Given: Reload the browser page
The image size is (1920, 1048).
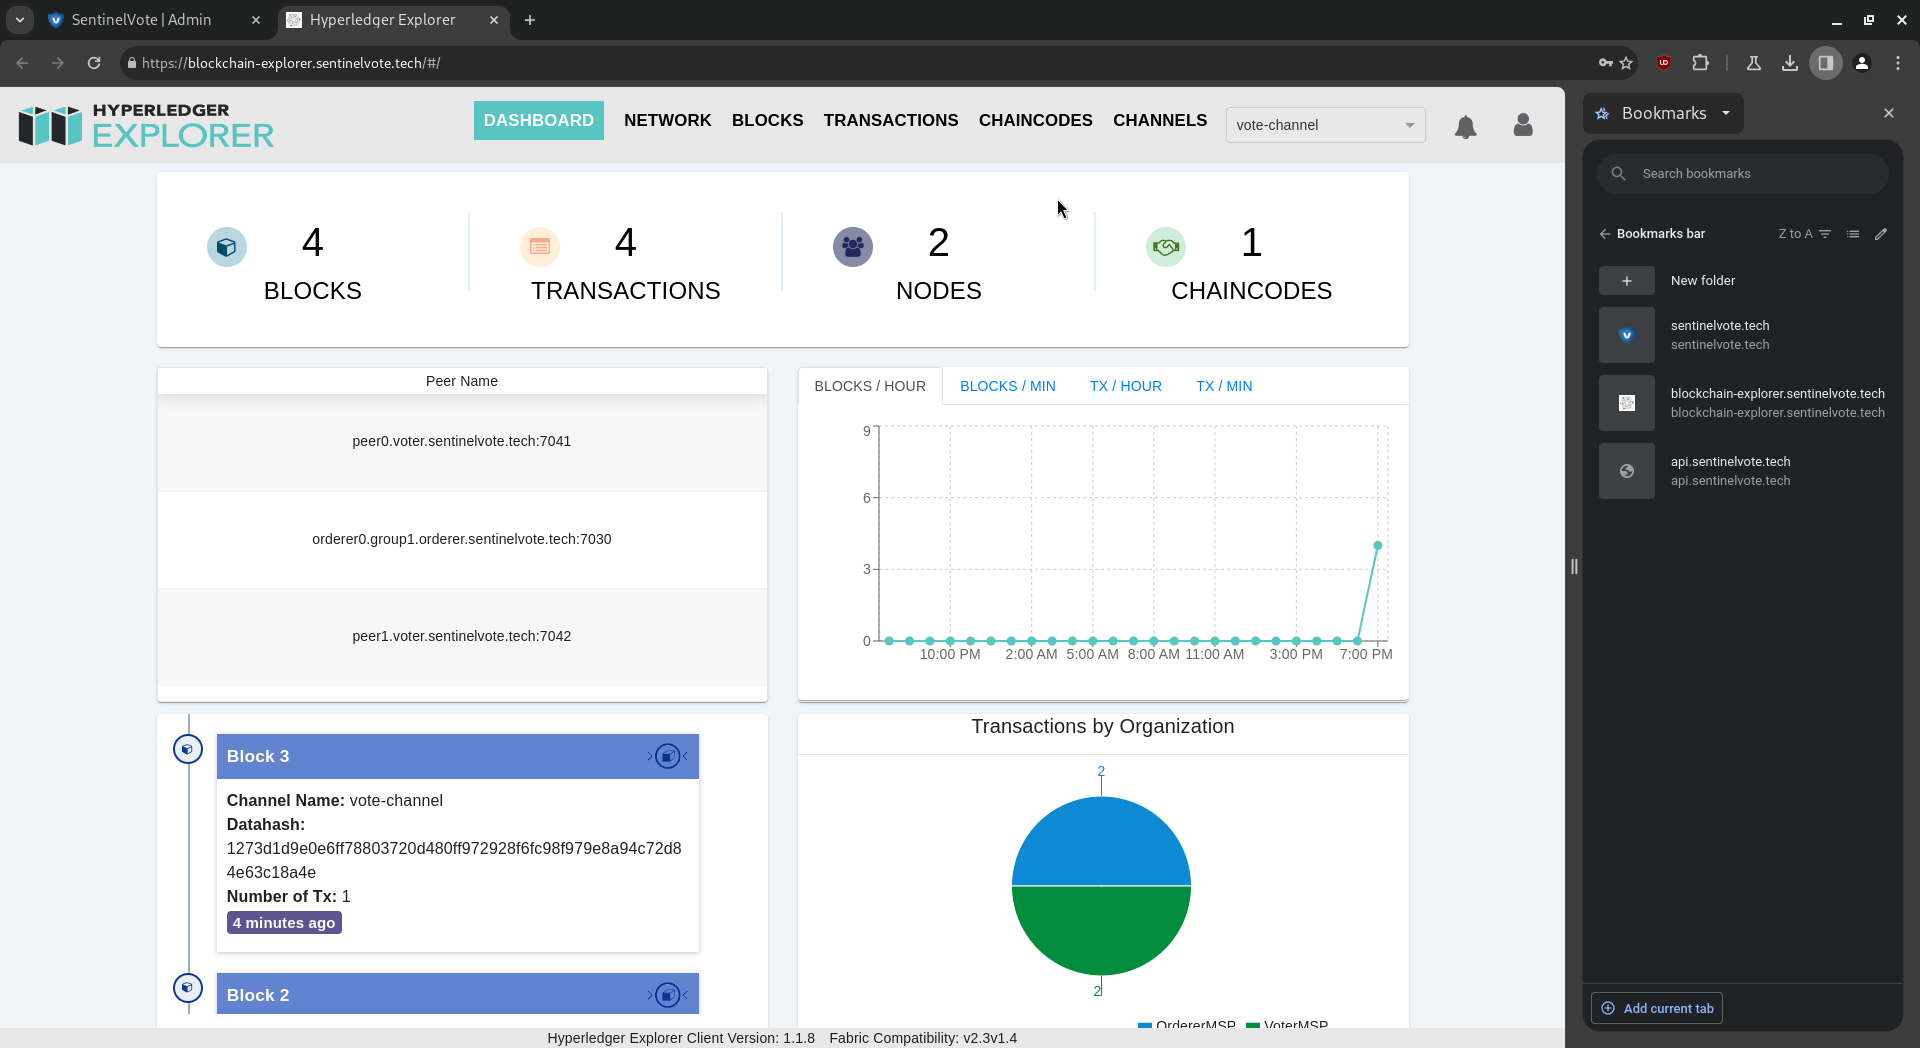Looking at the screenshot, I should [x=94, y=63].
